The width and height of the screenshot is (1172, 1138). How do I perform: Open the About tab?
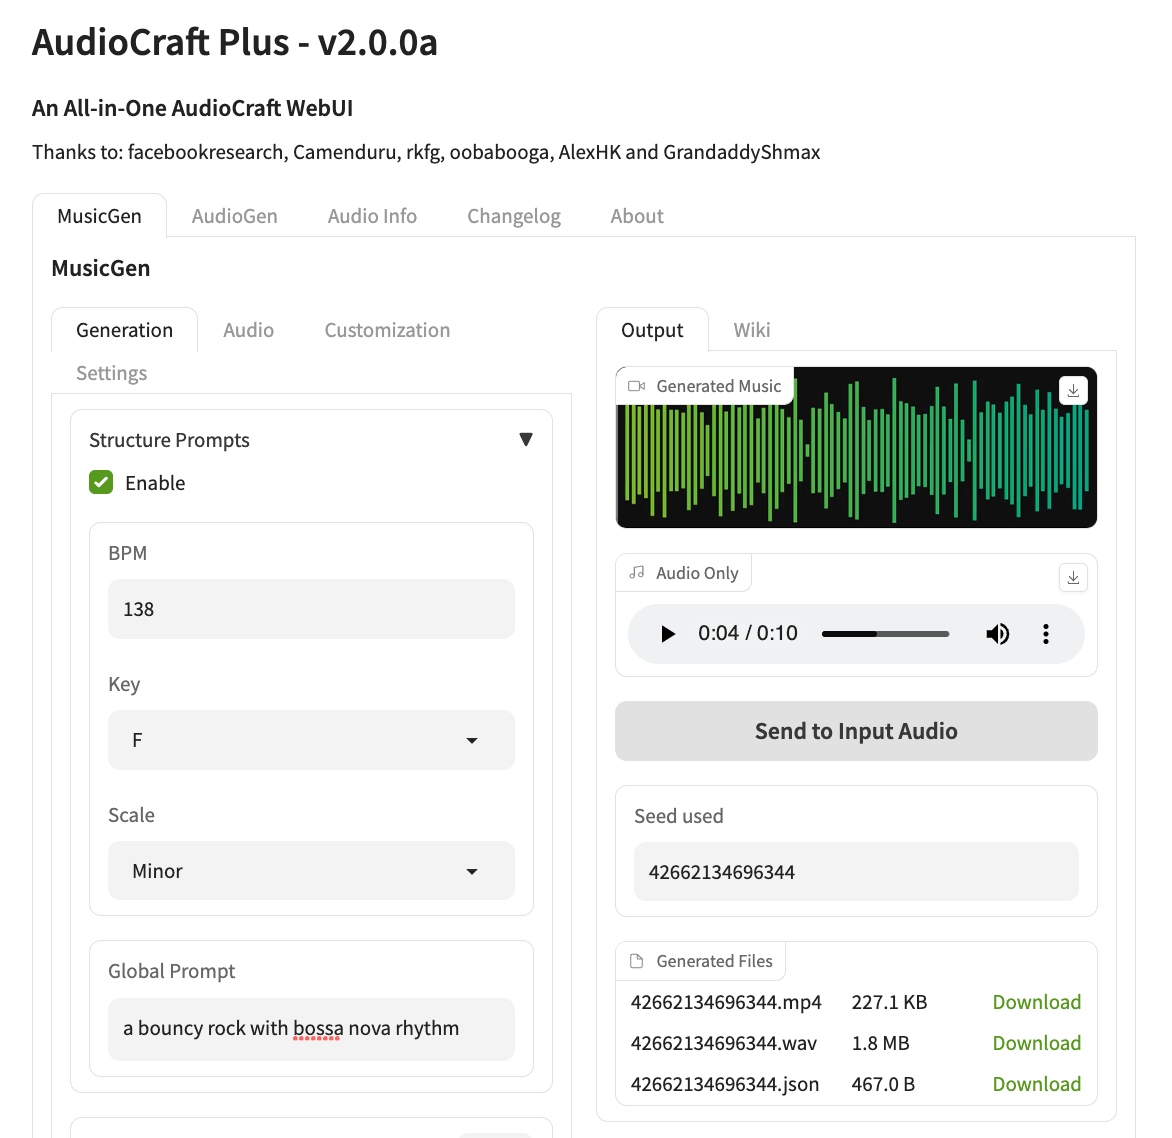[x=637, y=216]
